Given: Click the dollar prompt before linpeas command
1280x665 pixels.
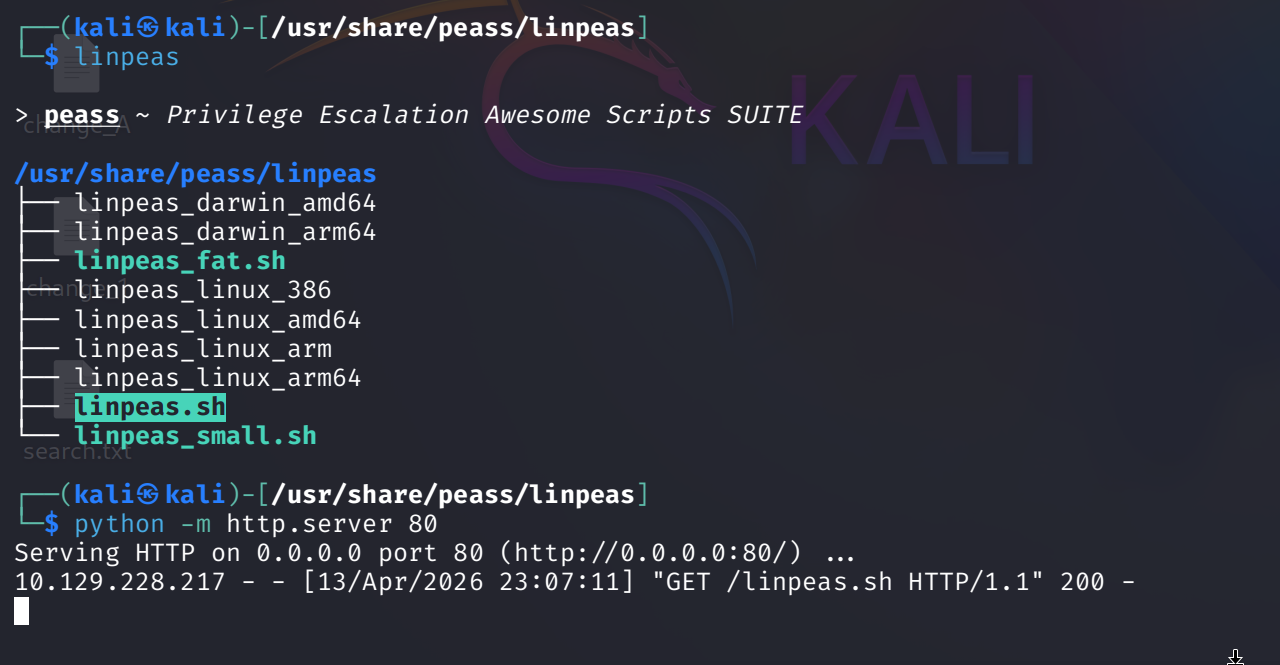Looking at the screenshot, I should click(52, 56).
